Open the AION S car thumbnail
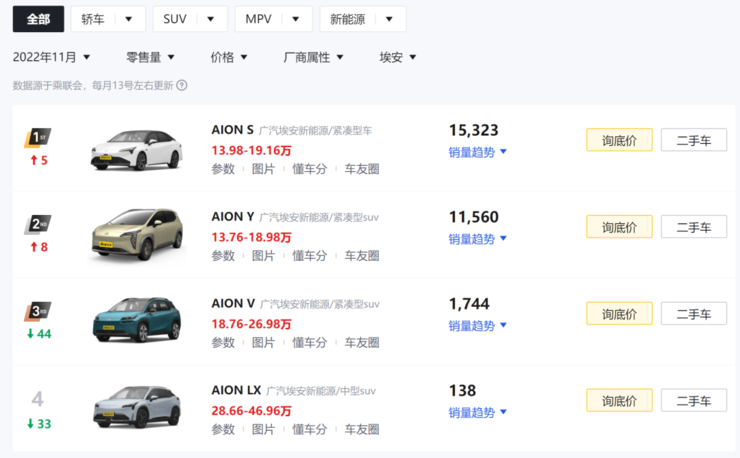The image size is (740, 458). coord(136,149)
